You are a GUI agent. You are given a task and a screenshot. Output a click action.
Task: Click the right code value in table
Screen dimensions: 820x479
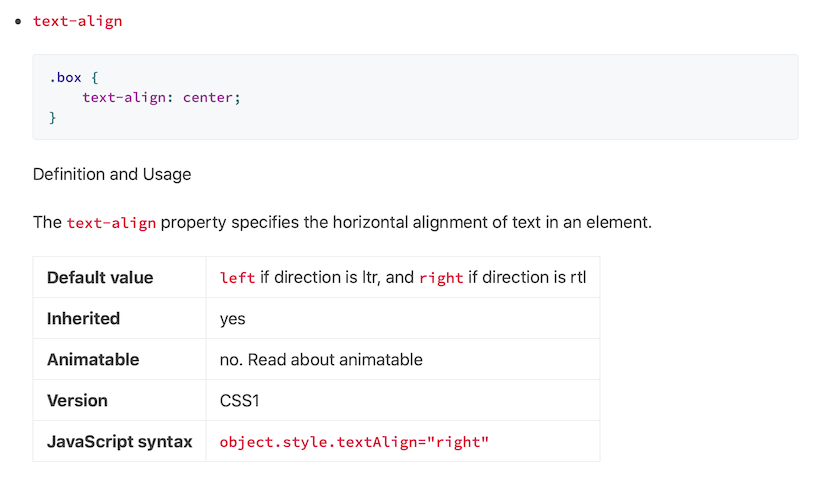point(441,278)
